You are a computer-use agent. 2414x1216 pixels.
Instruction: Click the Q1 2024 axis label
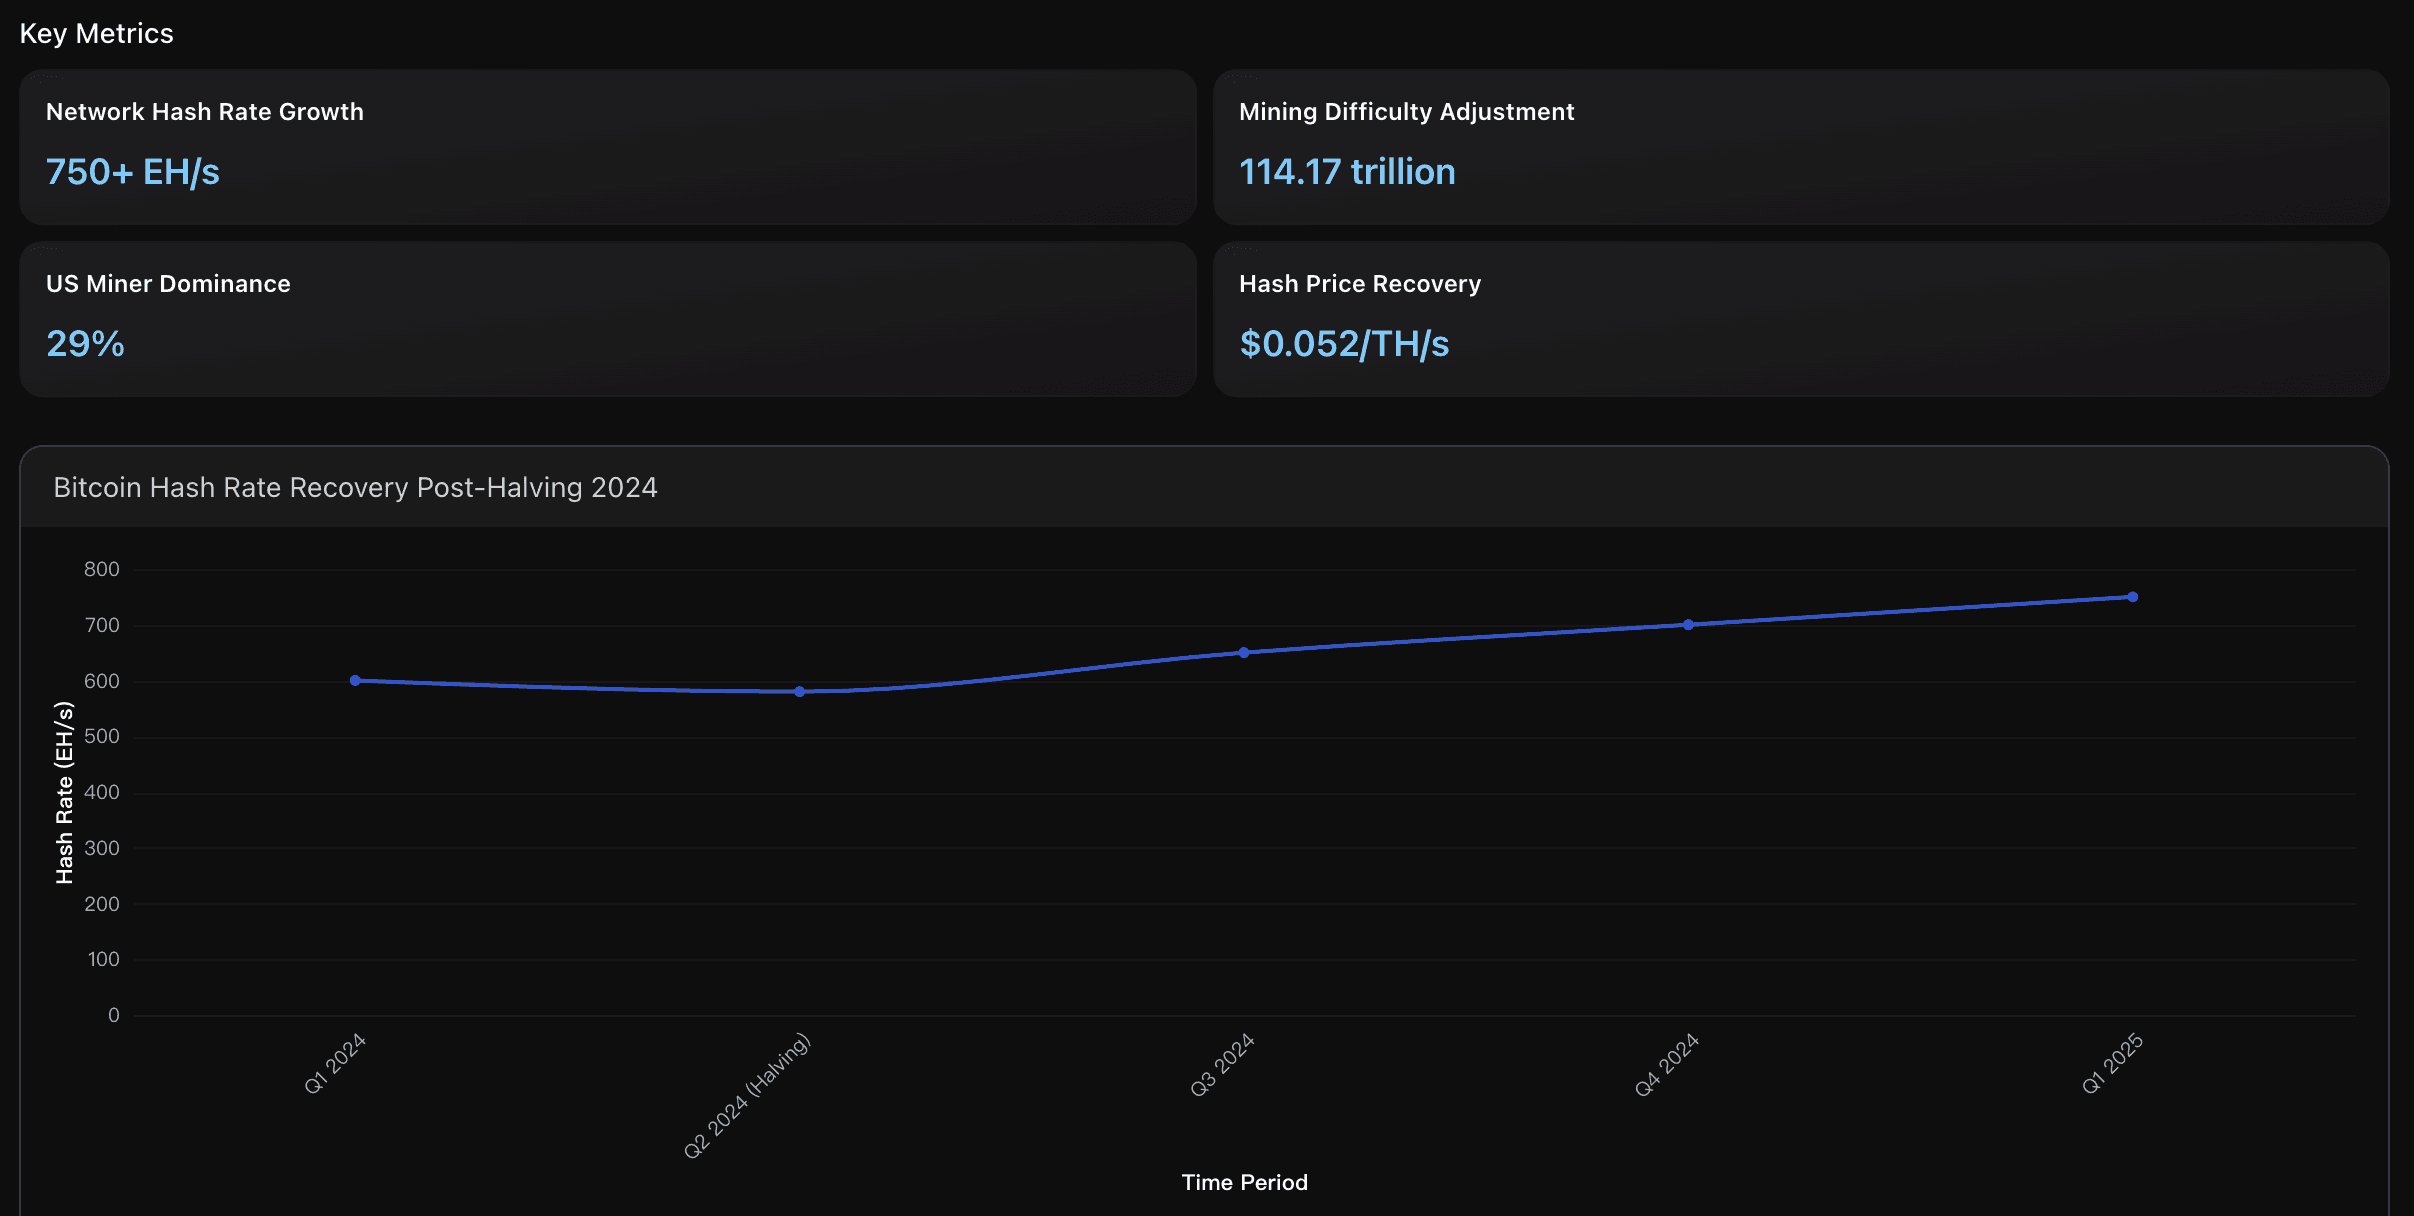(x=335, y=1064)
